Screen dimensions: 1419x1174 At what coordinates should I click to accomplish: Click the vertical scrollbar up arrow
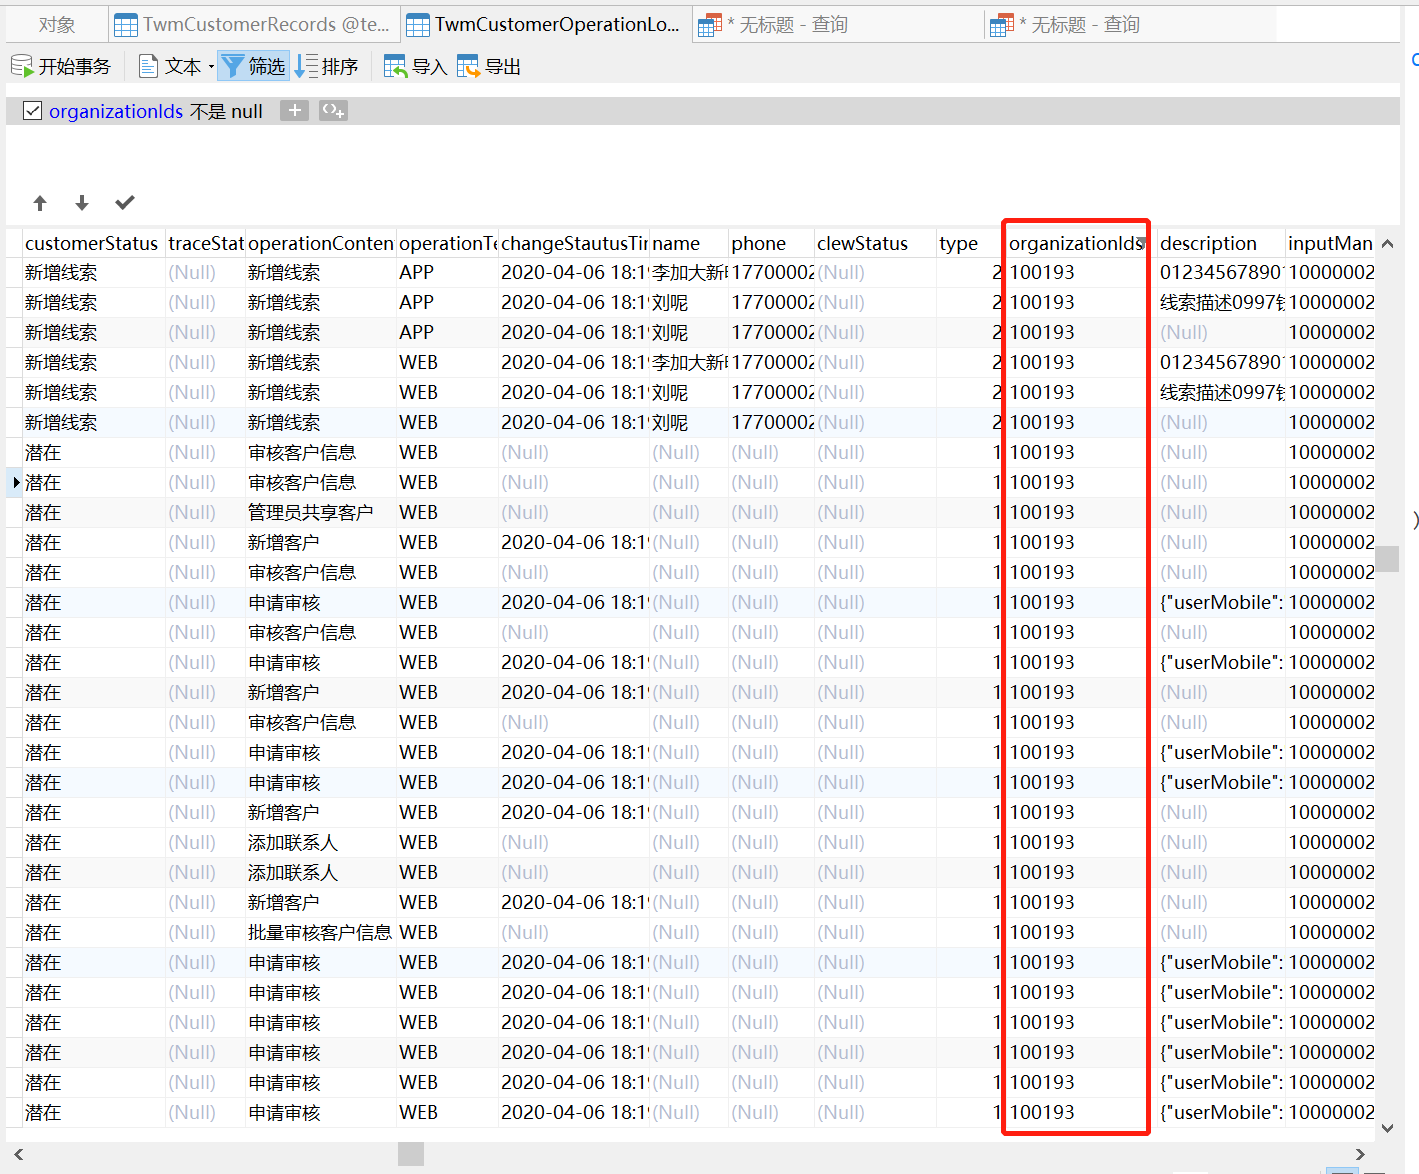pyautogui.click(x=1387, y=244)
